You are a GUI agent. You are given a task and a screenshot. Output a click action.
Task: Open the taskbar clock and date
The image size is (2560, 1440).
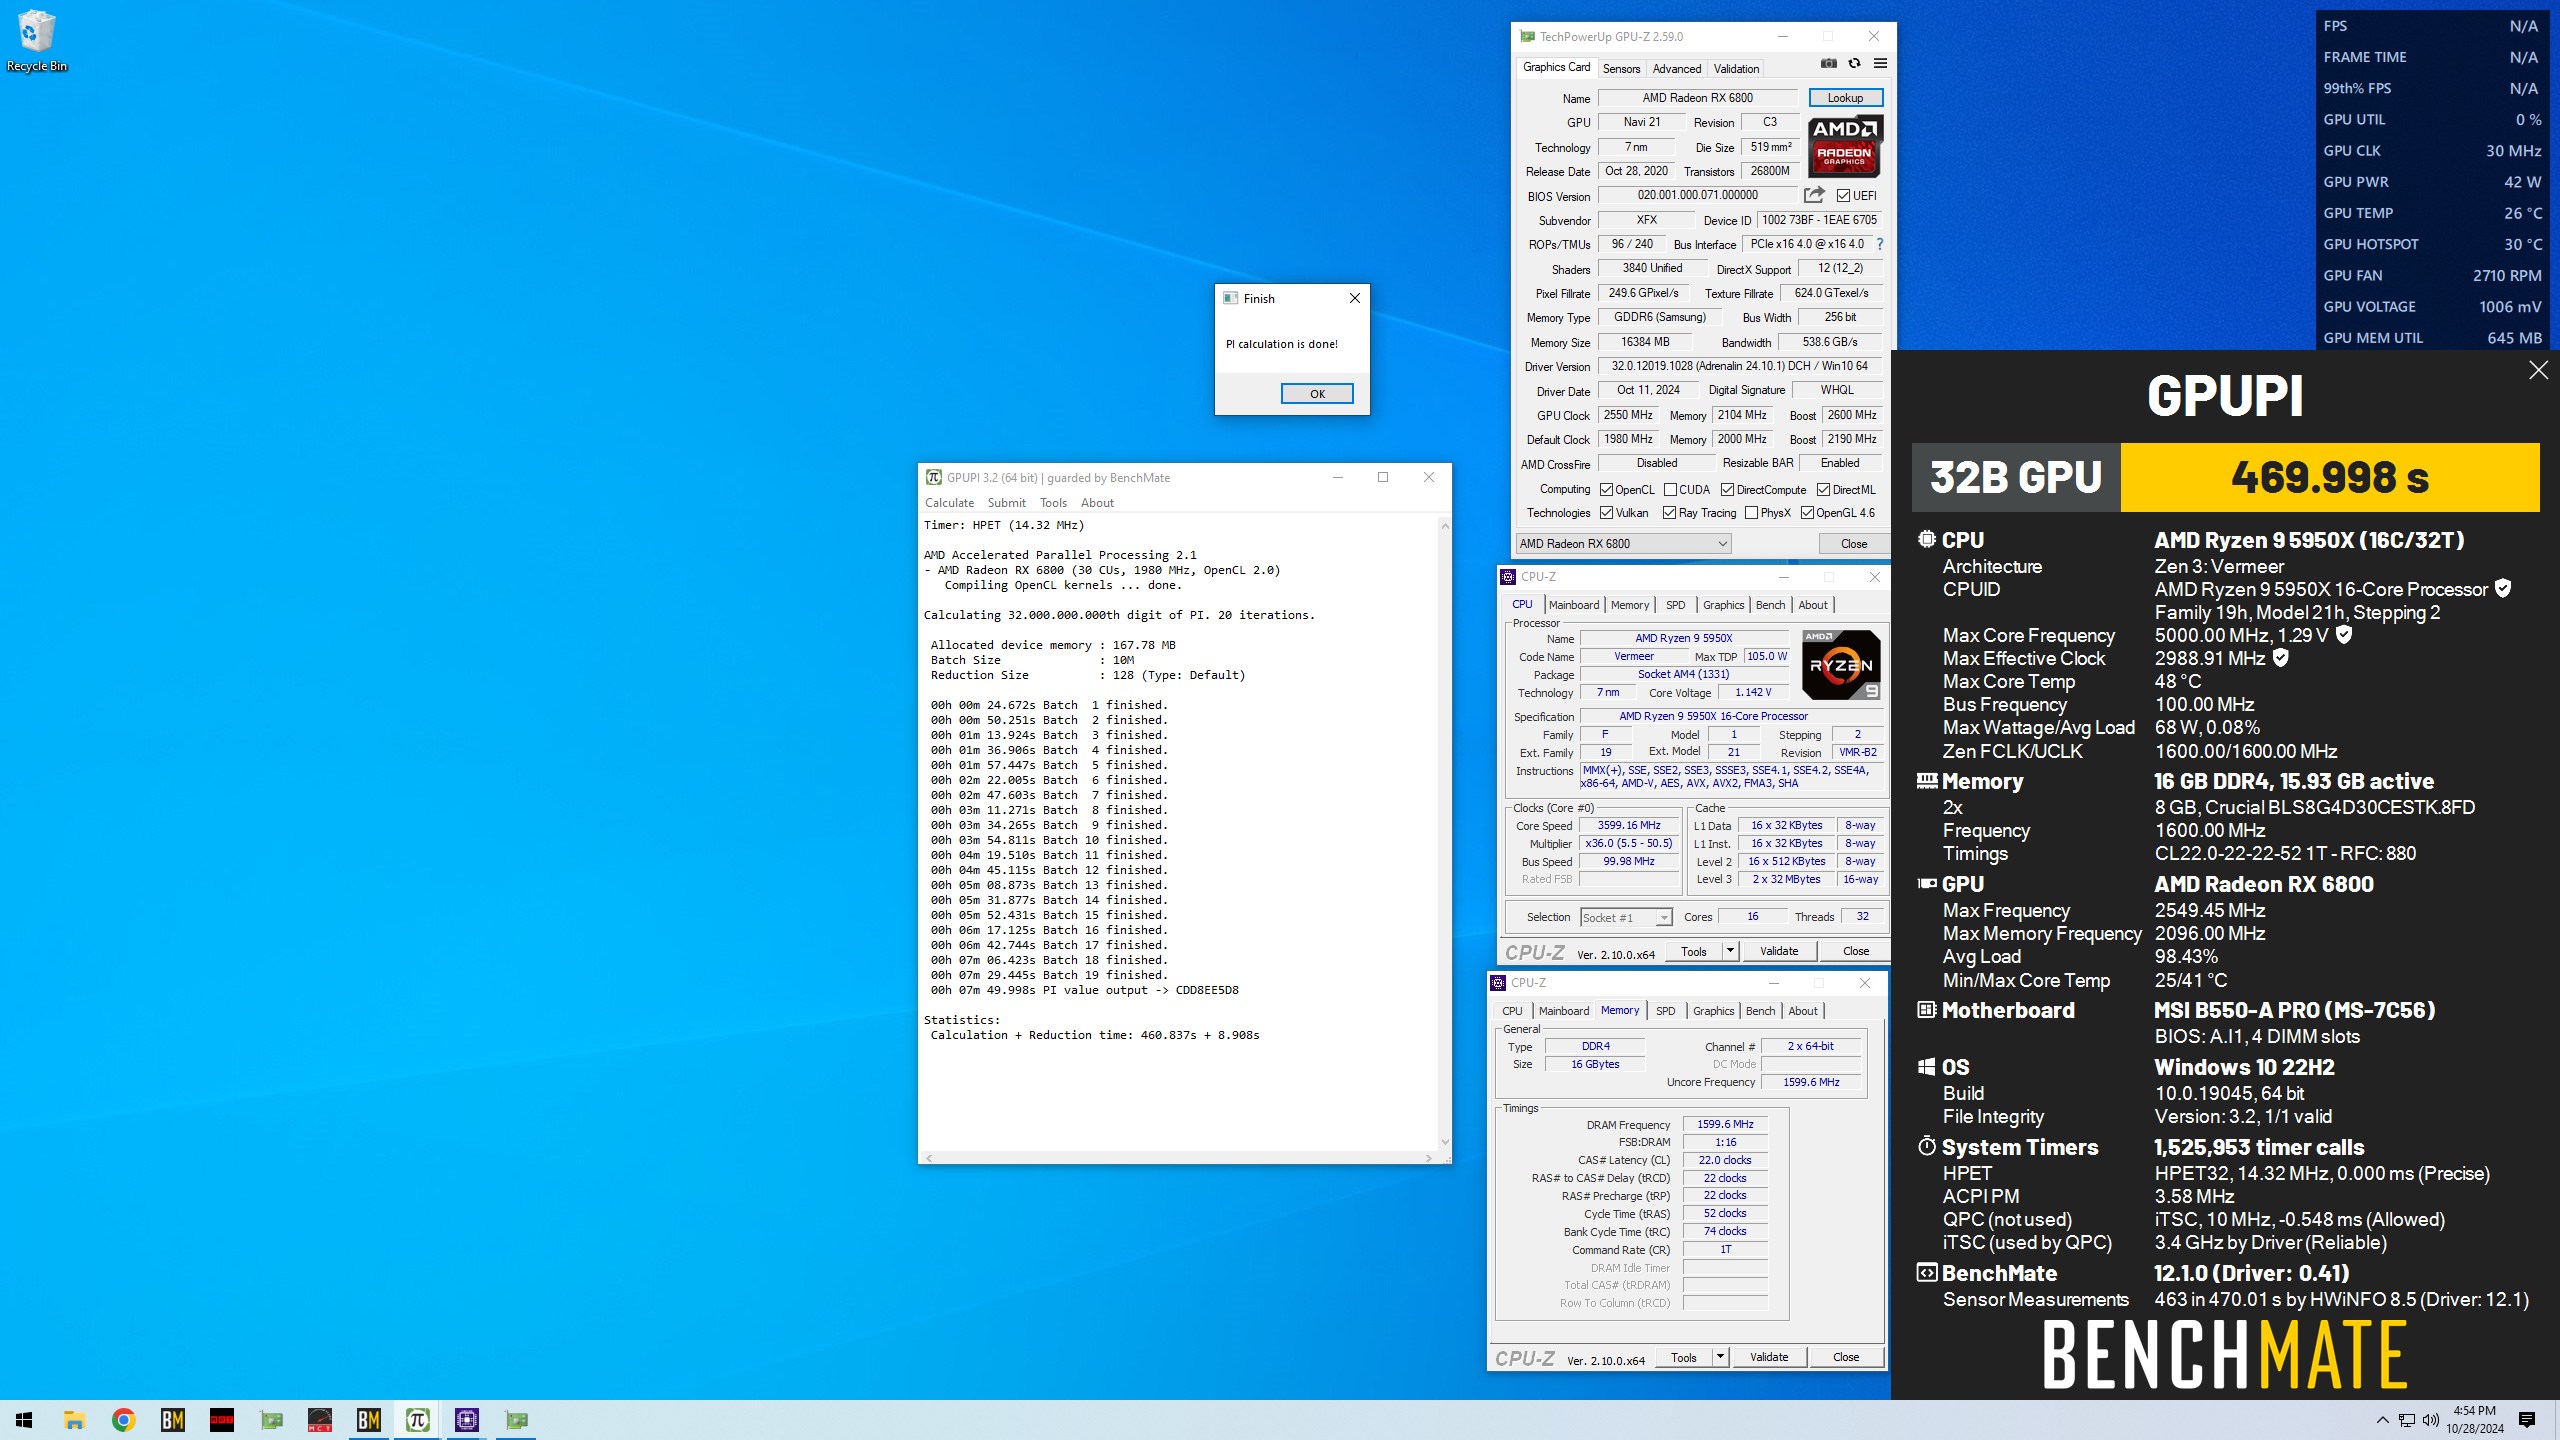2474,1420
